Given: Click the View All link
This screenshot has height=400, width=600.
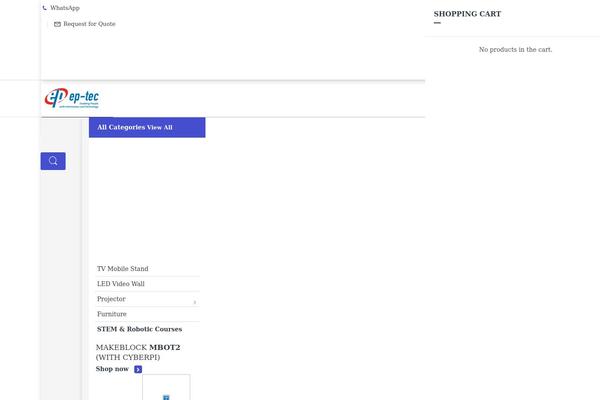Looking at the screenshot, I should tap(160, 127).
